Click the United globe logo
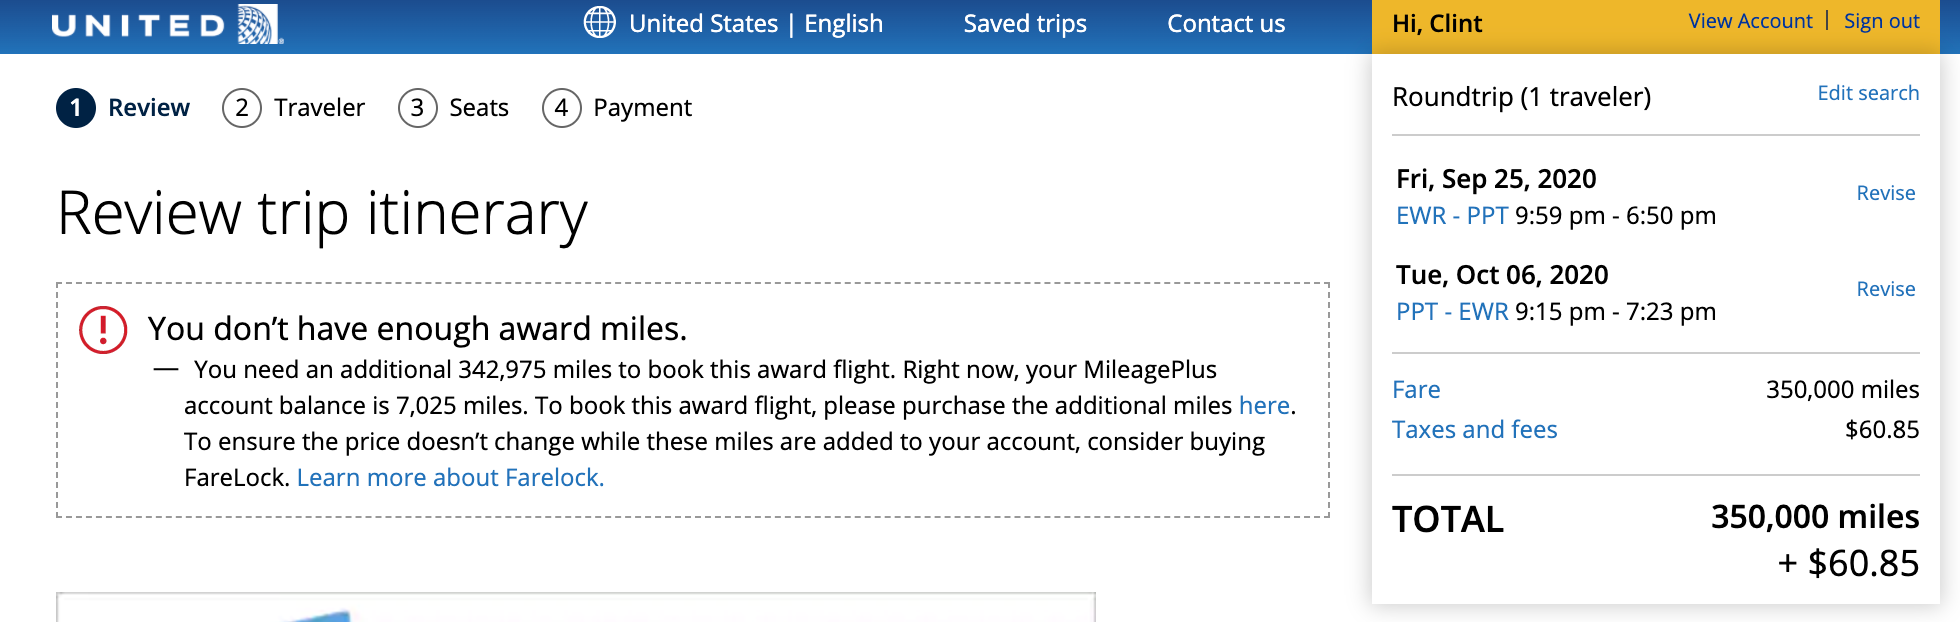Image resolution: width=1960 pixels, height=622 pixels. (x=259, y=24)
